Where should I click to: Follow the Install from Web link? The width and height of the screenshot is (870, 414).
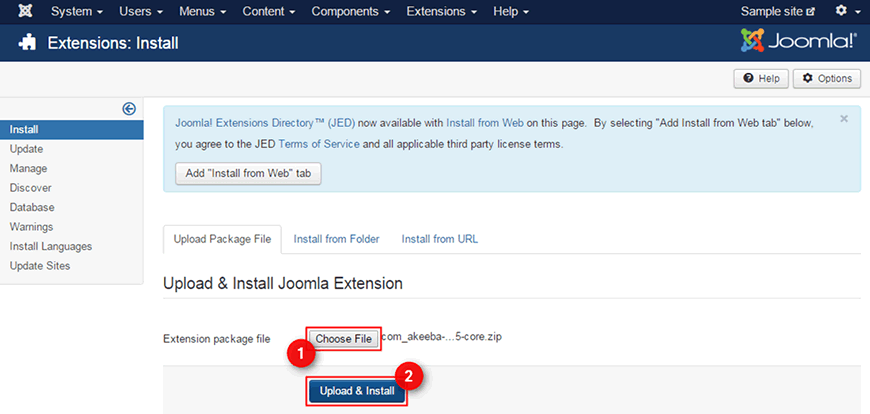point(485,124)
